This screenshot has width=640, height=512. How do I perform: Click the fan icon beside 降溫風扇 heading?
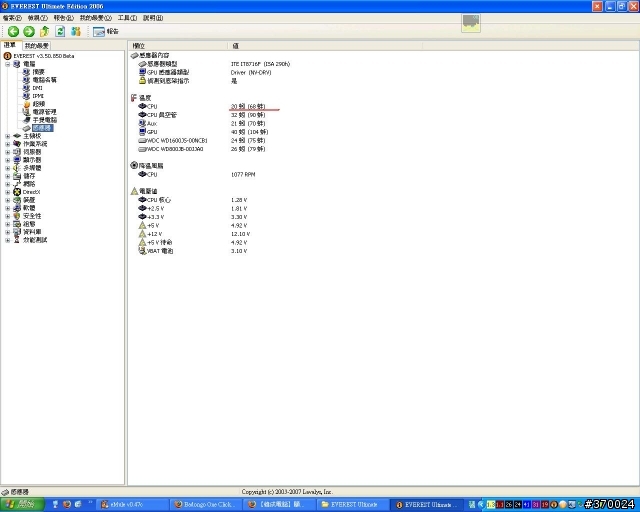point(134,165)
